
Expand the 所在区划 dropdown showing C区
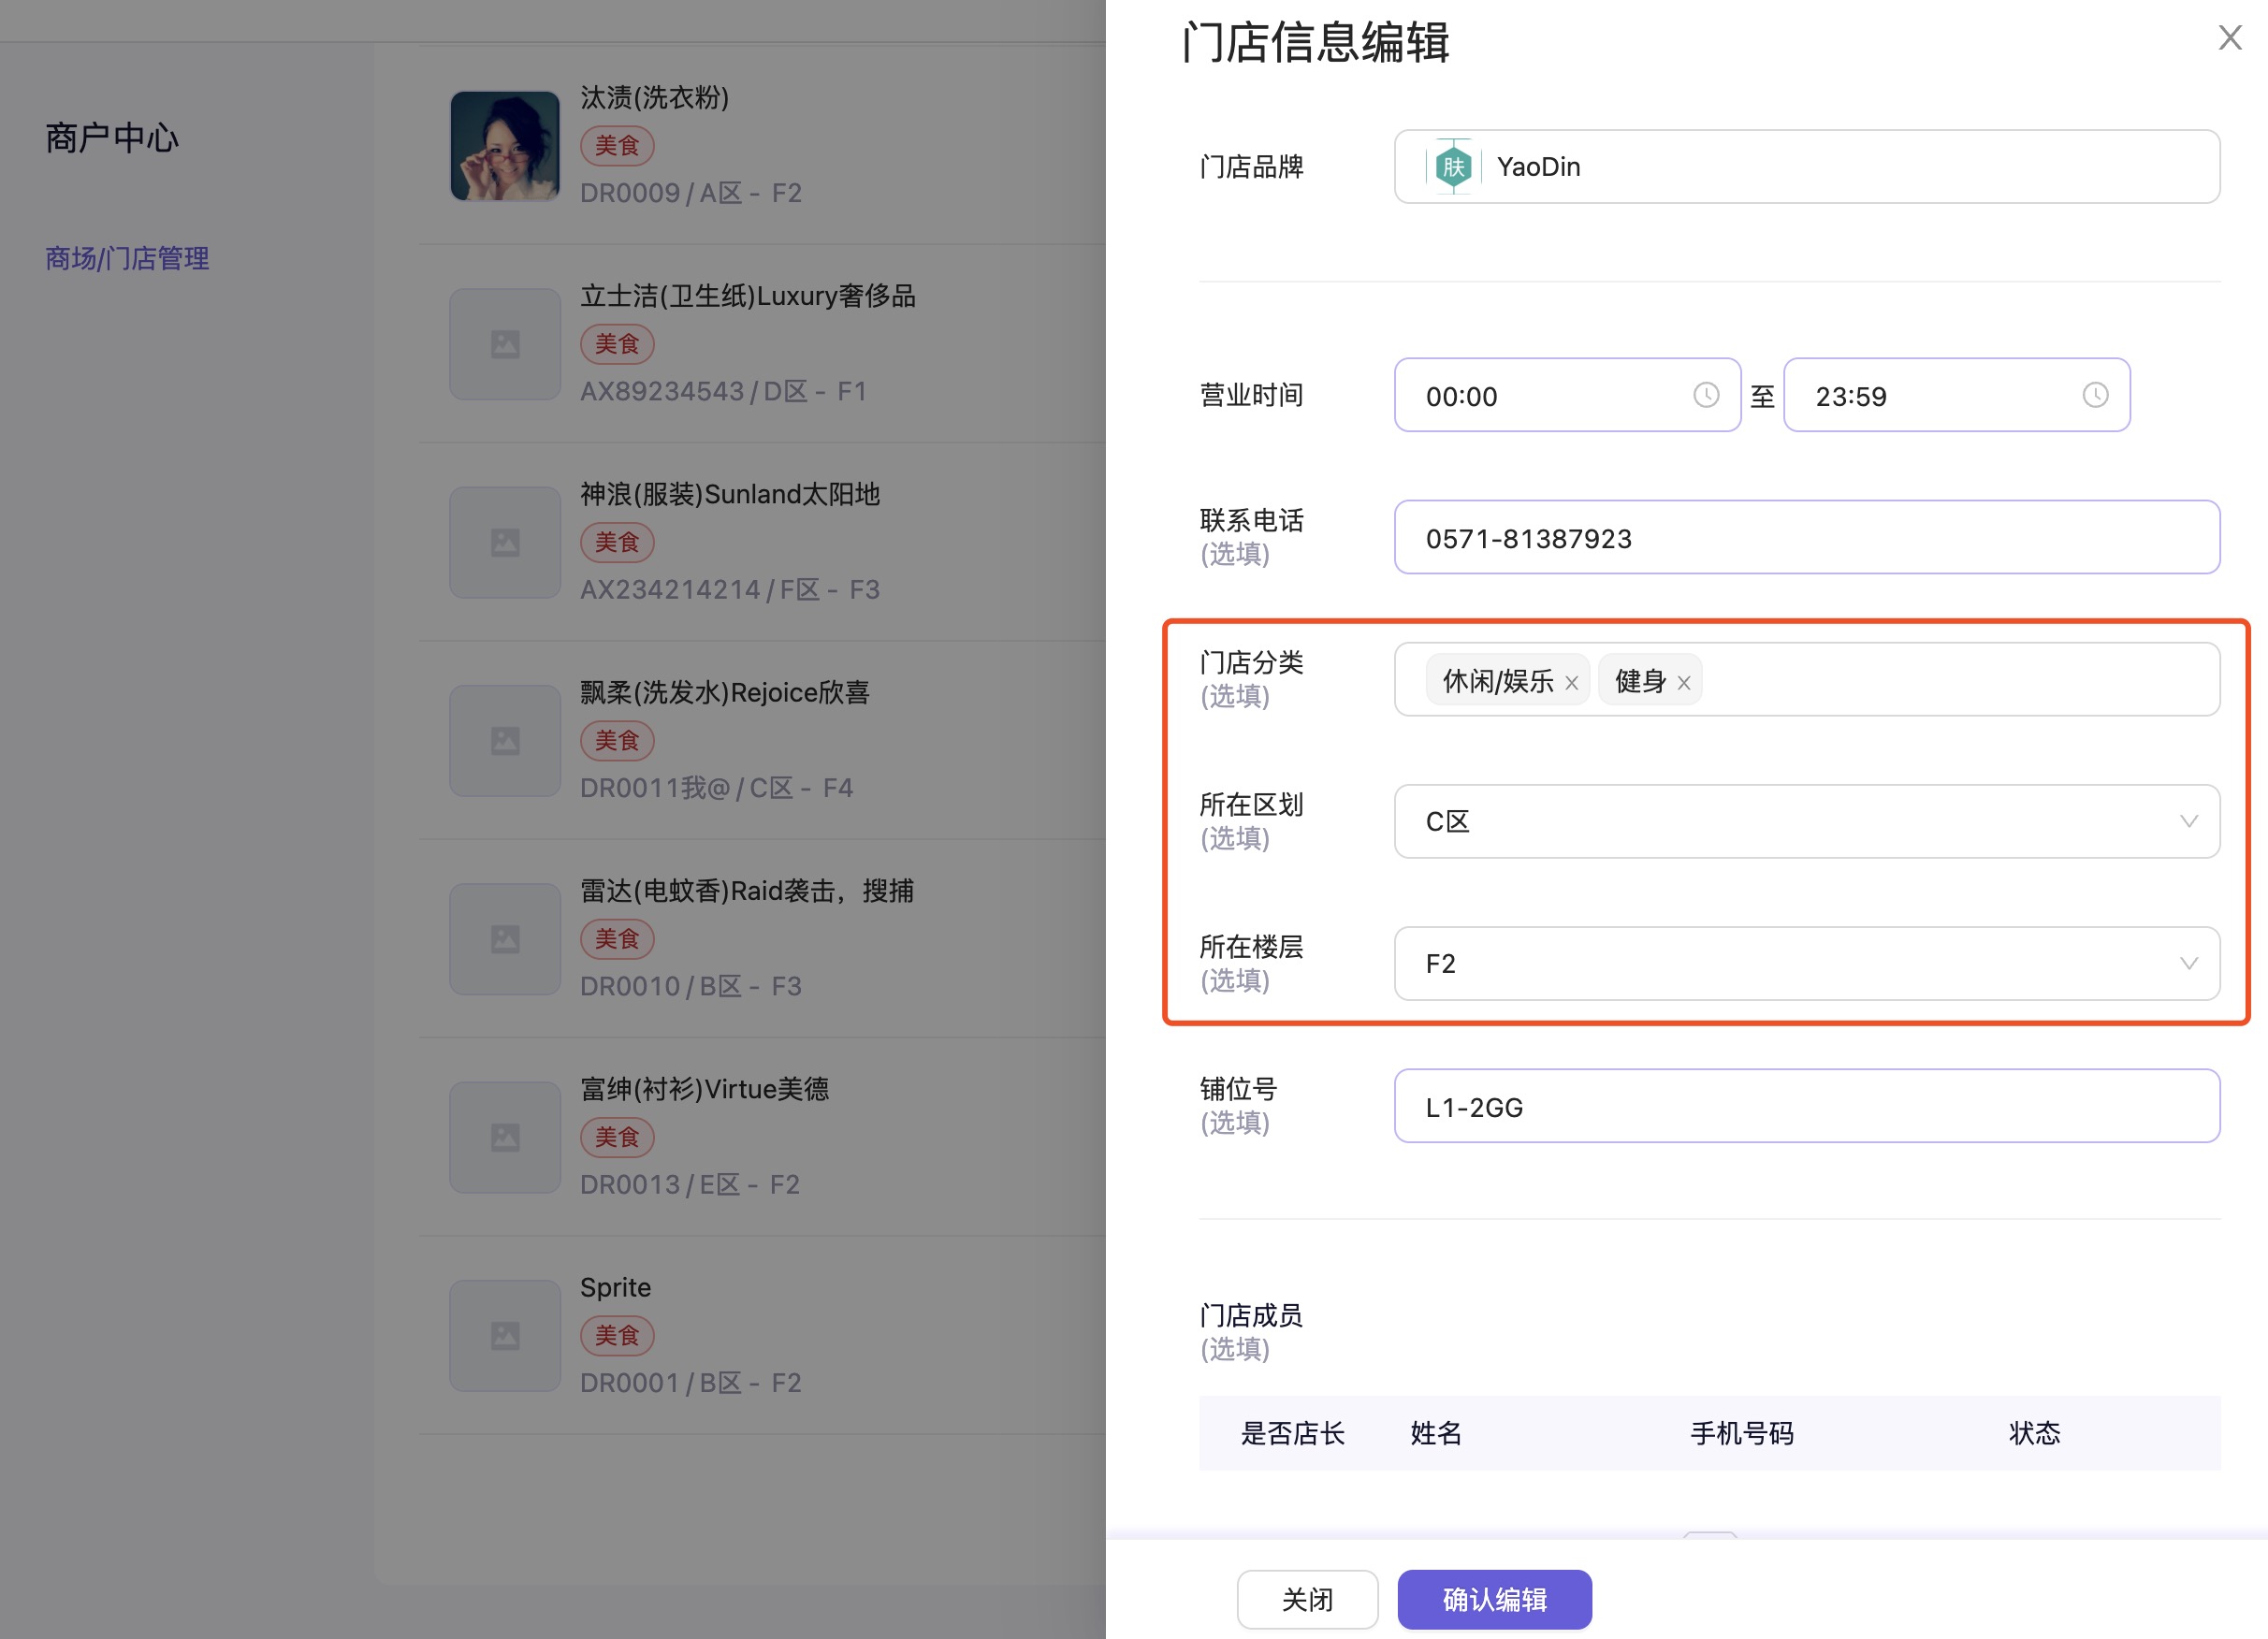point(1806,821)
